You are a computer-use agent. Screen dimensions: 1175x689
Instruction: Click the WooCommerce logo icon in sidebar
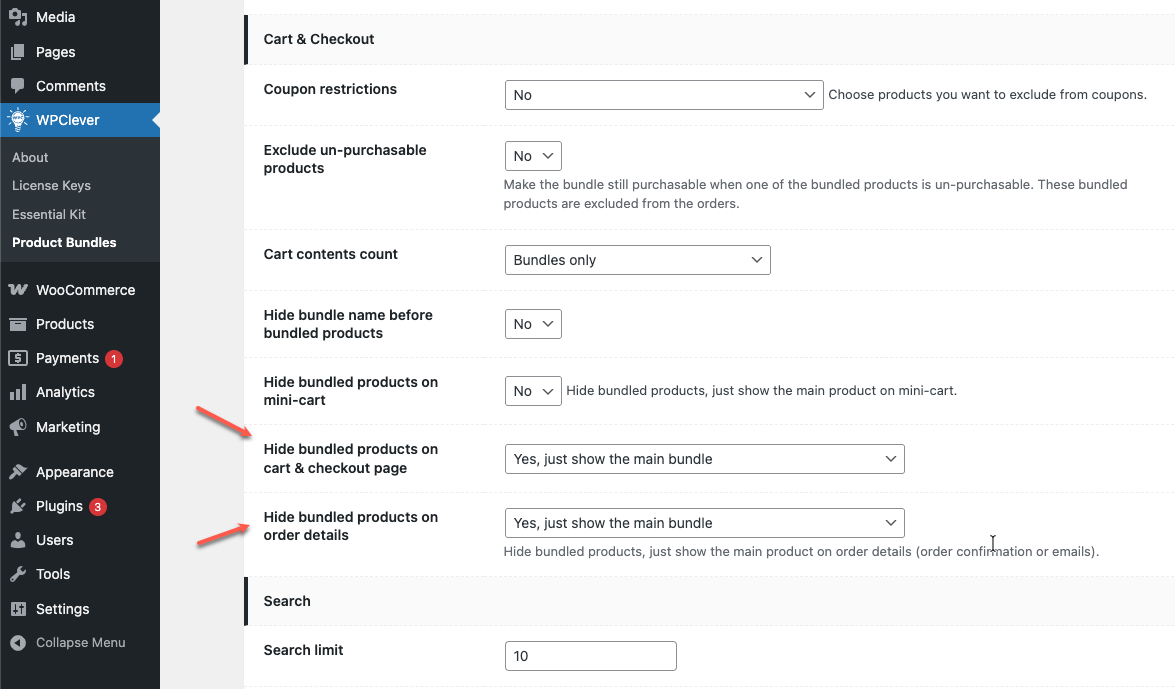(x=18, y=290)
